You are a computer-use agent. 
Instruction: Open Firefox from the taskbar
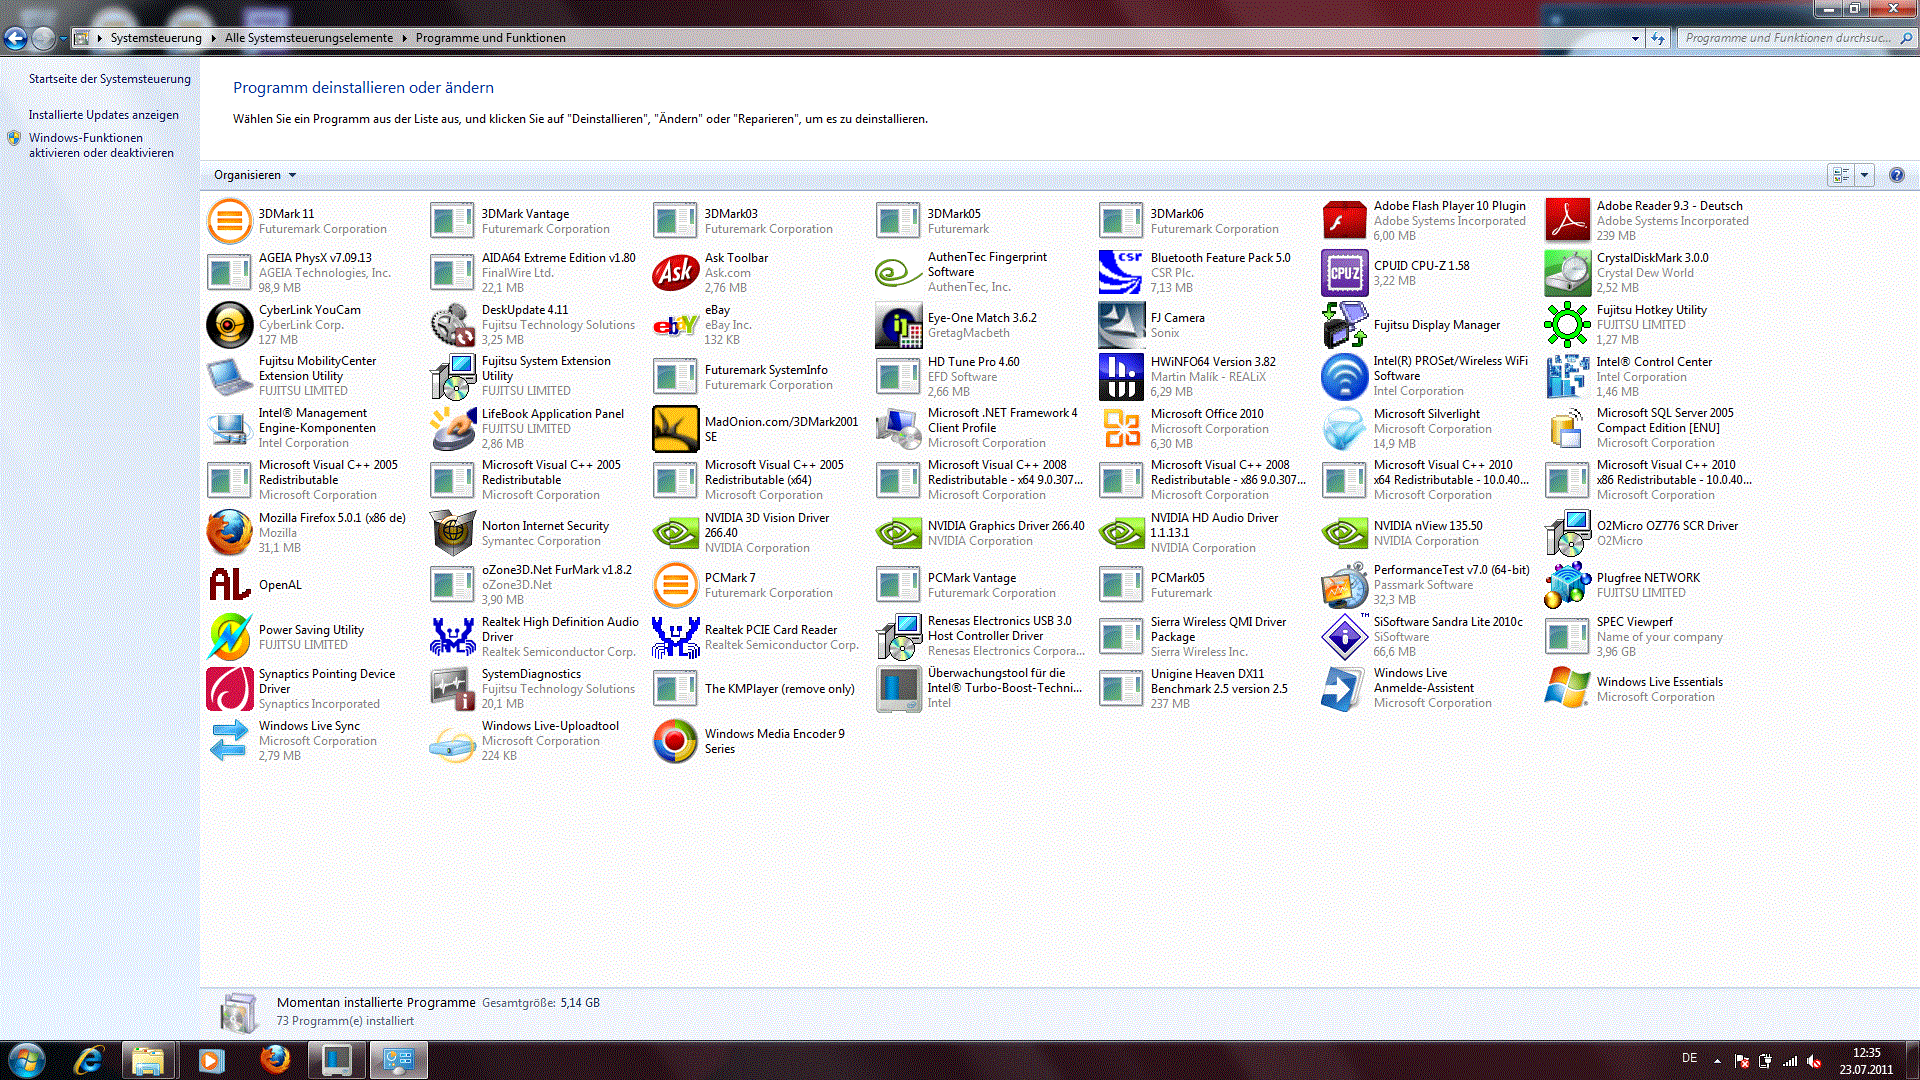coord(274,1060)
